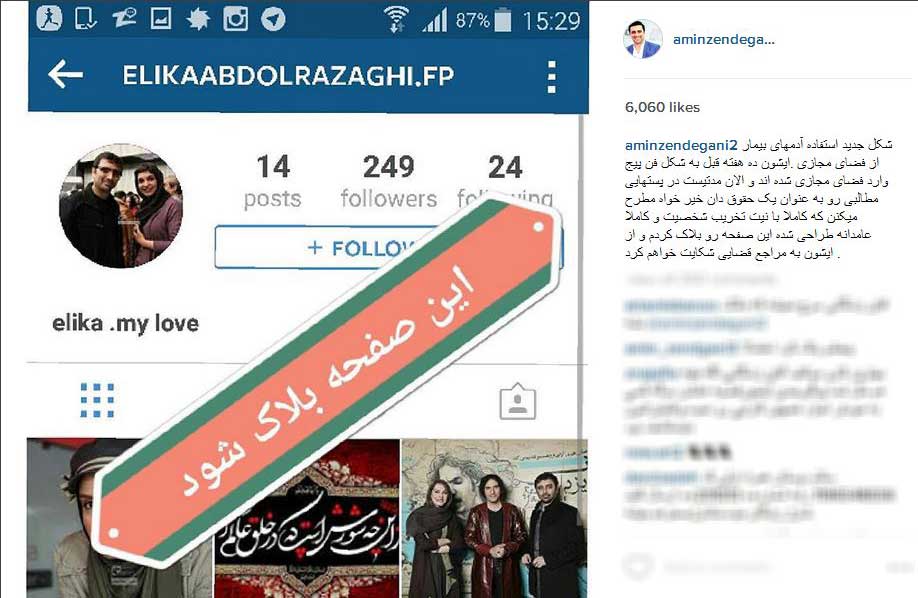This screenshot has height=598, width=918.
Task: Tap the image notification icon
Action: coord(160,19)
